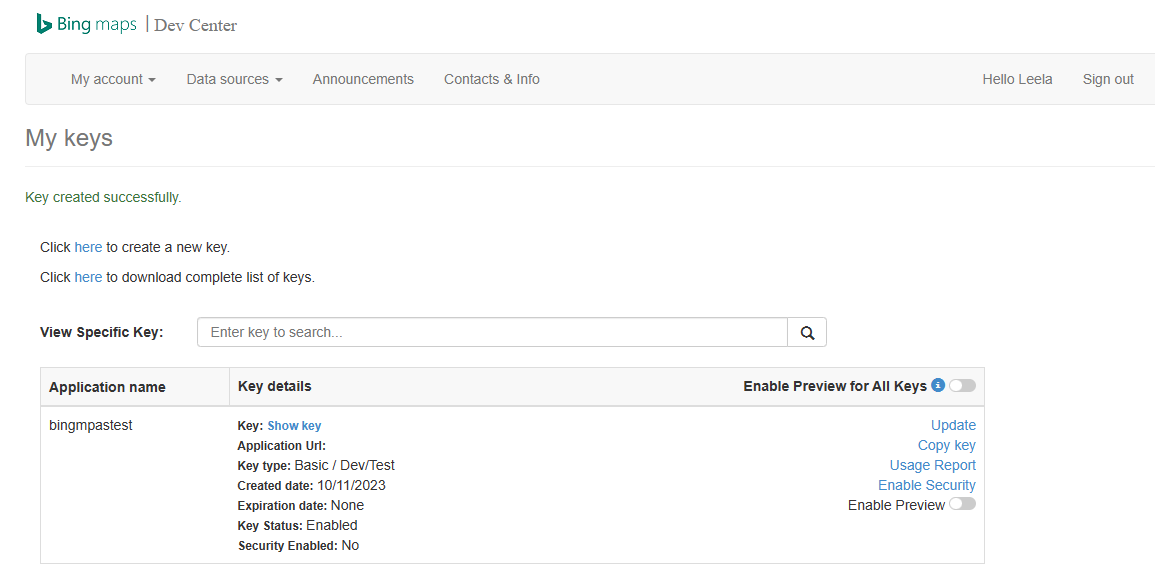Show key for bingmpastest
1155x580 pixels.
tap(294, 425)
